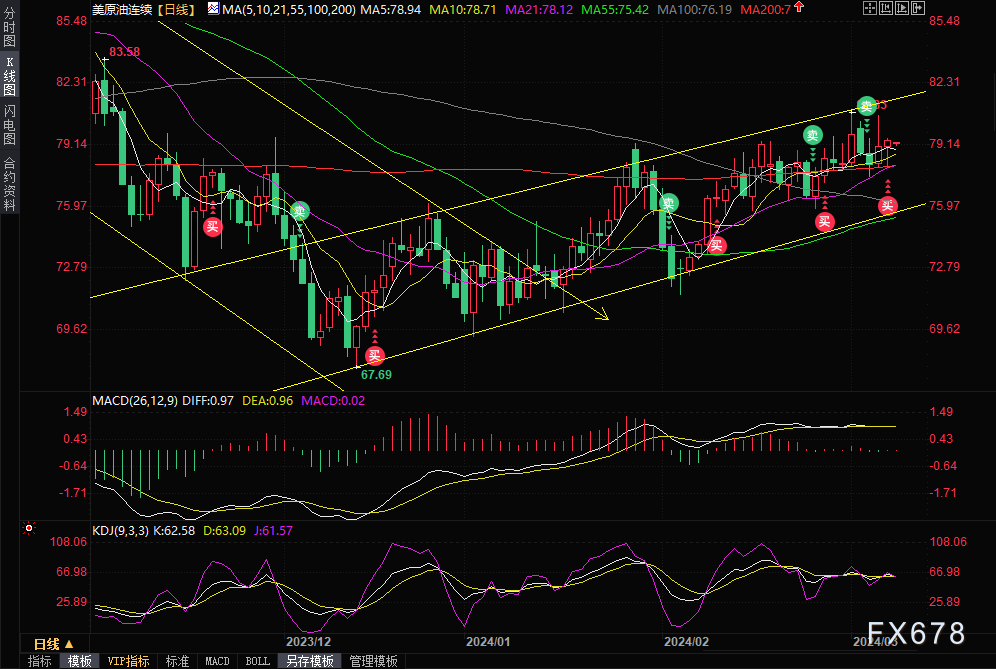Image resolution: width=996 pixels, height=669 pixels.
Task: Click the 【日线】 period label in title
Action: click(176, 10)
